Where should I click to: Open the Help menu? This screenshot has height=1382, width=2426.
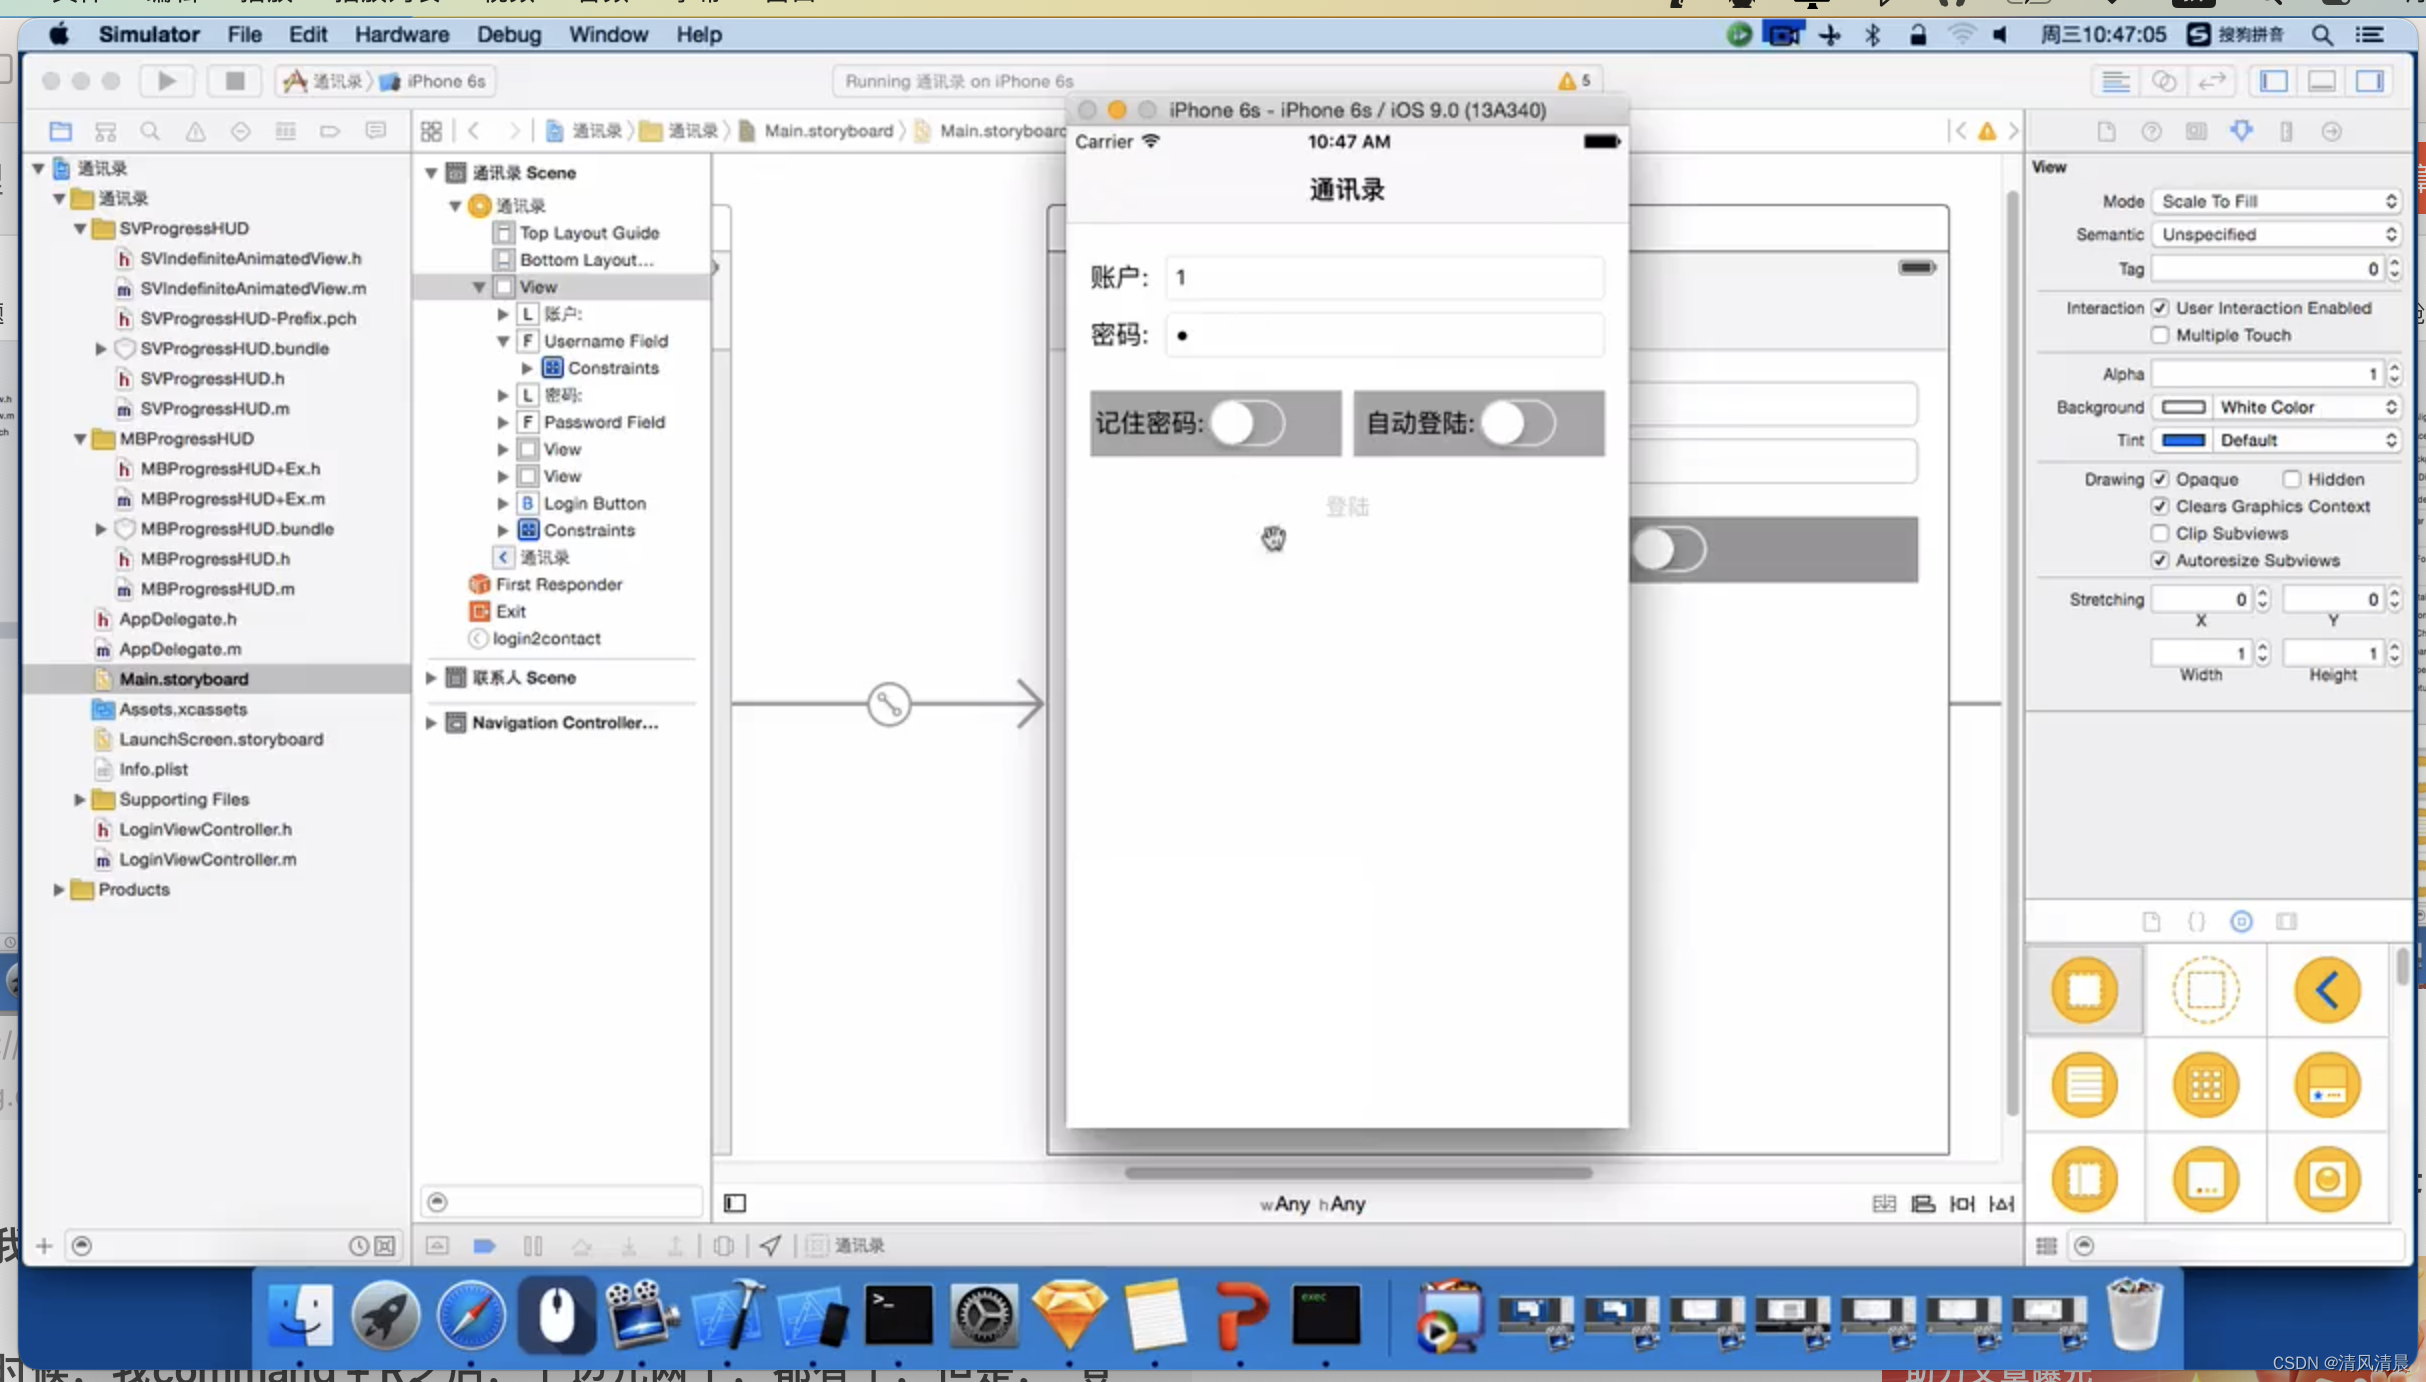[x=698, y=34]
